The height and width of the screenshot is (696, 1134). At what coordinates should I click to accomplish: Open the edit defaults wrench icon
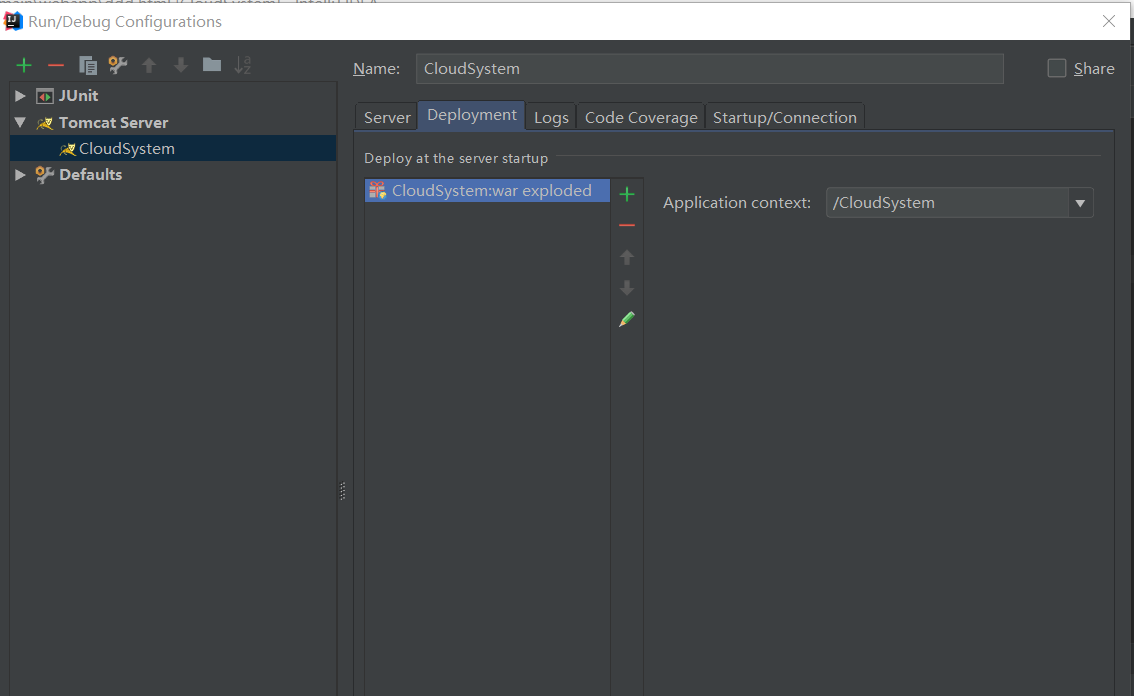point(118,66)
